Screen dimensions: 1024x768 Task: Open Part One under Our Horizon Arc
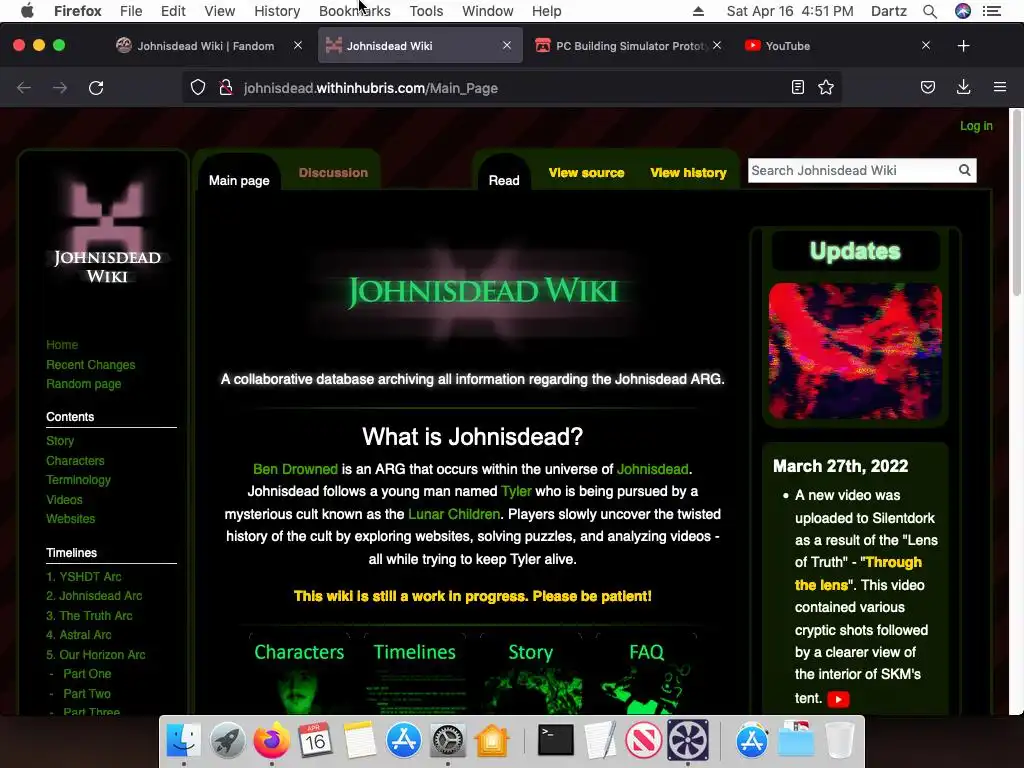click(x=87, y=674)
